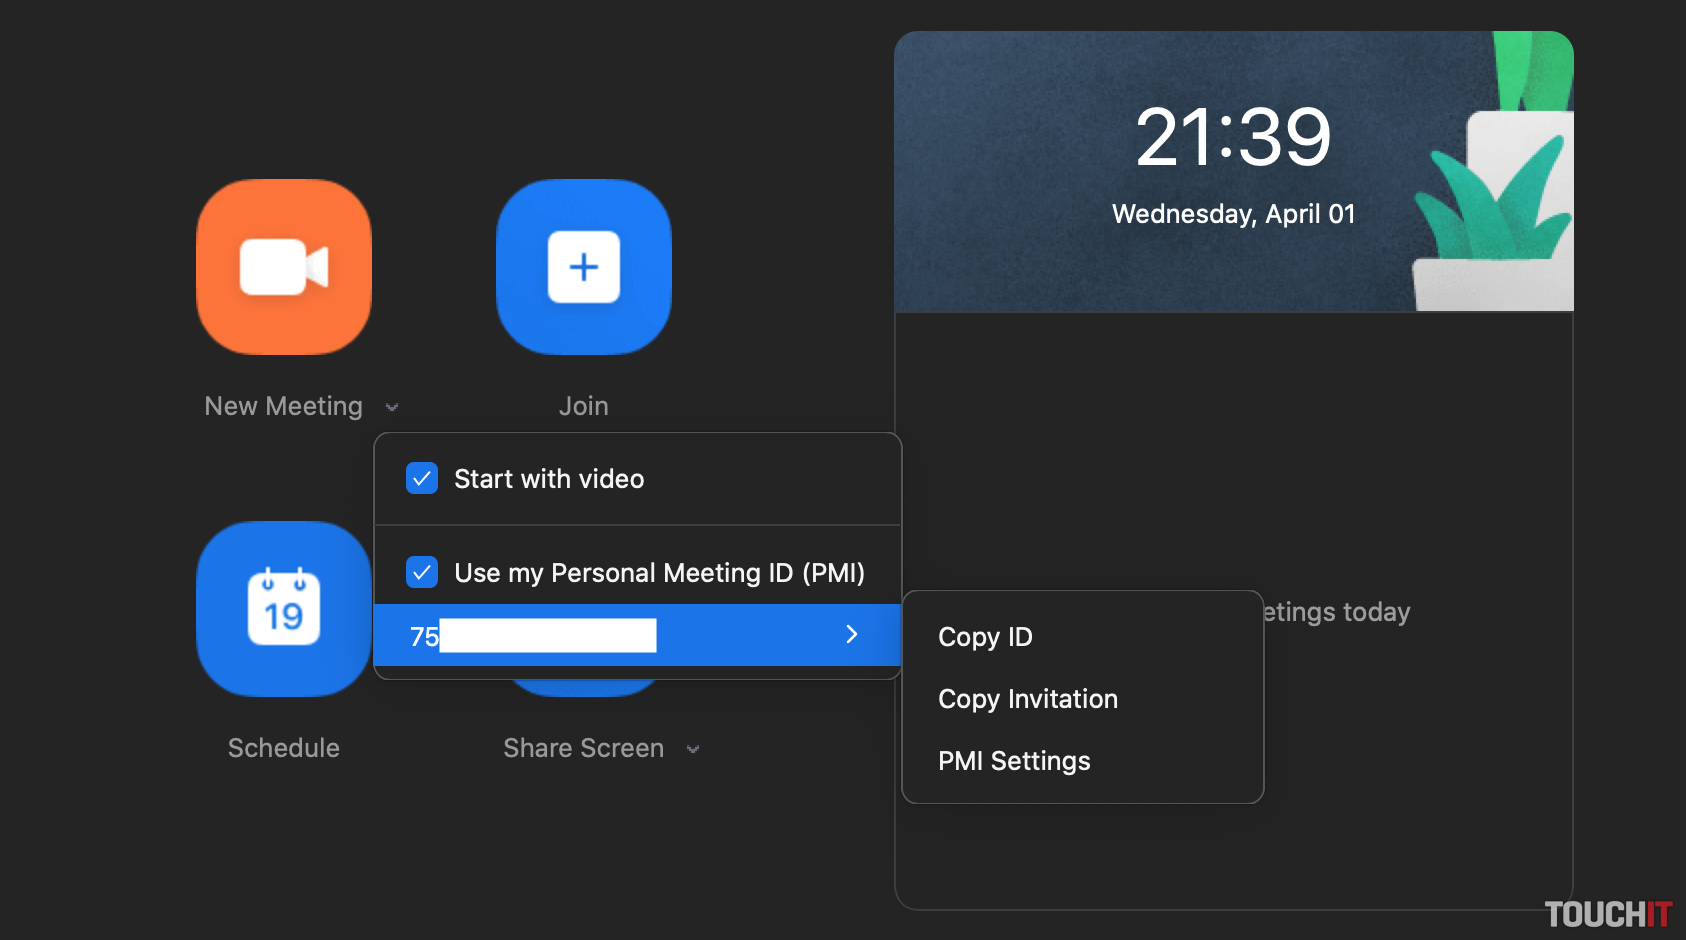Screen dimensions: 1686x940
Task: Click the orange New Meeting camera icon
Action: (x=284, y=267)
